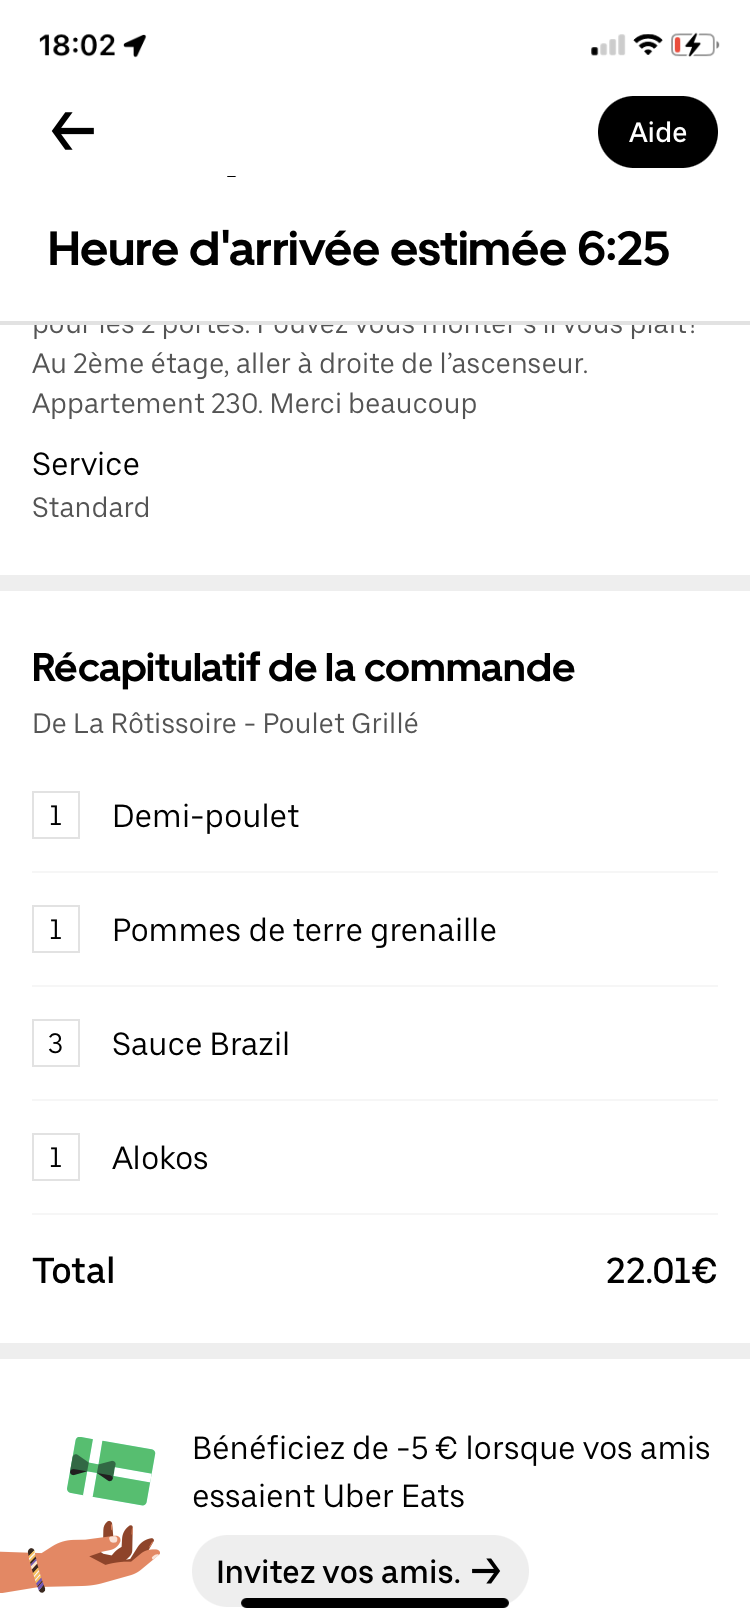Tap the Bénéficiez de -5 € promo text
Screen dimensions: 750x1624
(x=451, y=1471)
